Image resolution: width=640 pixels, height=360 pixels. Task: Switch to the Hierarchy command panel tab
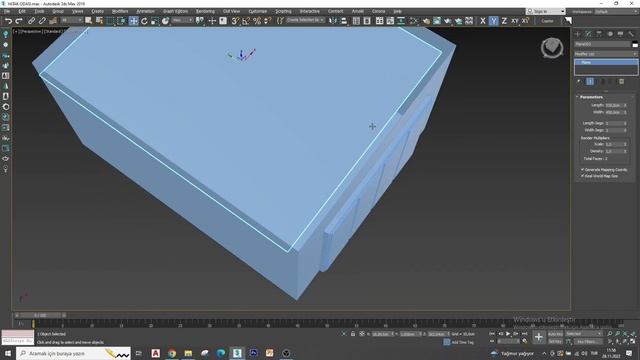(599, 34)
